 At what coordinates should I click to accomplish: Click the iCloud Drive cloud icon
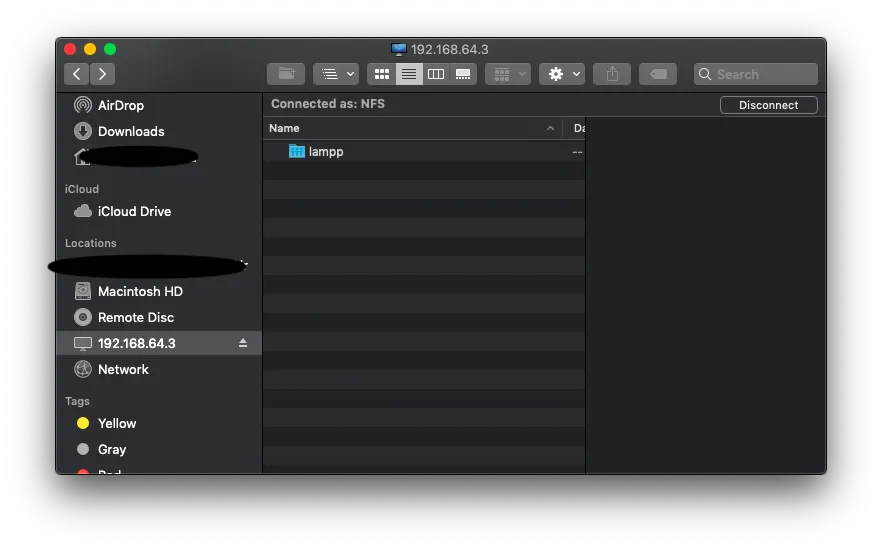(x=83, y=211)
